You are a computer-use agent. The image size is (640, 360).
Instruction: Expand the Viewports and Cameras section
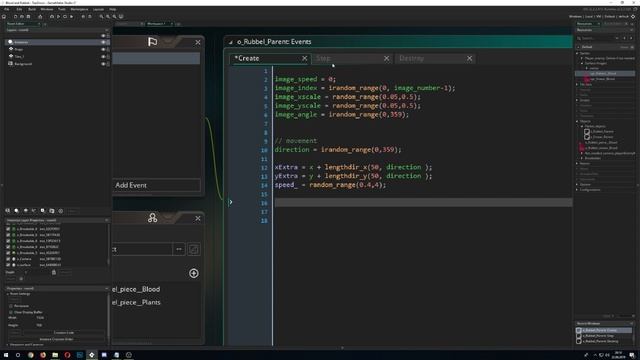[x=7, y=344]
